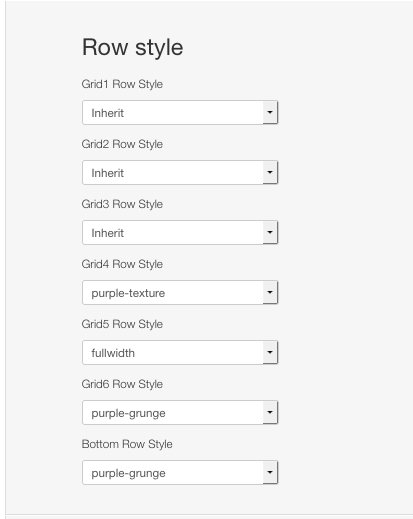Open the Grid6 purple-grunge dropdown
The width and height of the screenshot is (413, 519).
click(180, 413)
